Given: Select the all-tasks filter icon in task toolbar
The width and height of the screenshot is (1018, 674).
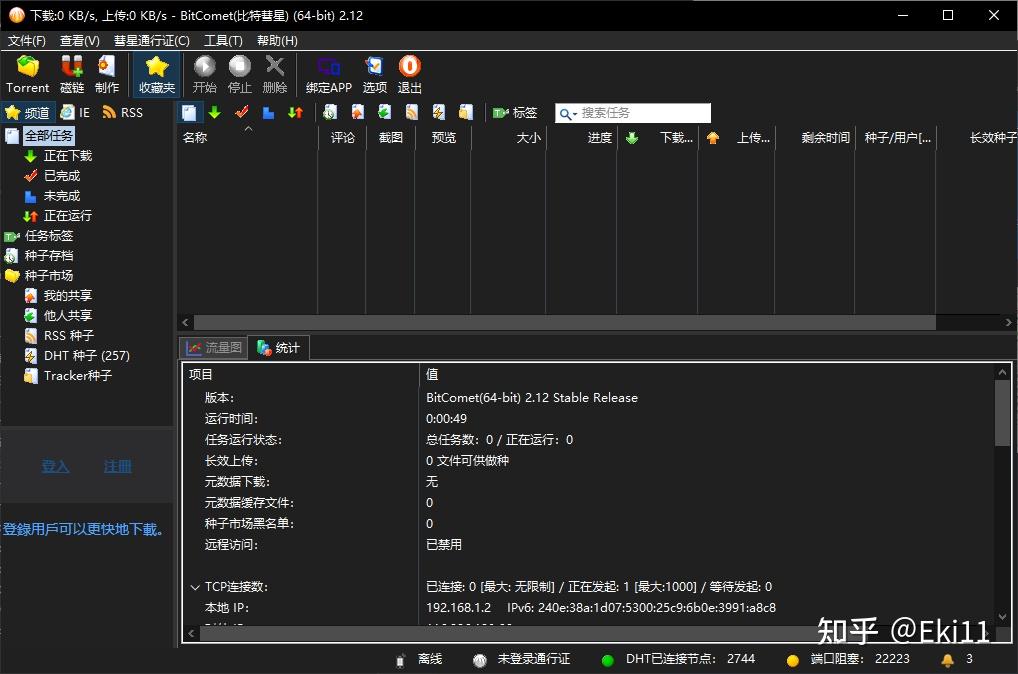Looking at the screenshot, I should (189, 113).
